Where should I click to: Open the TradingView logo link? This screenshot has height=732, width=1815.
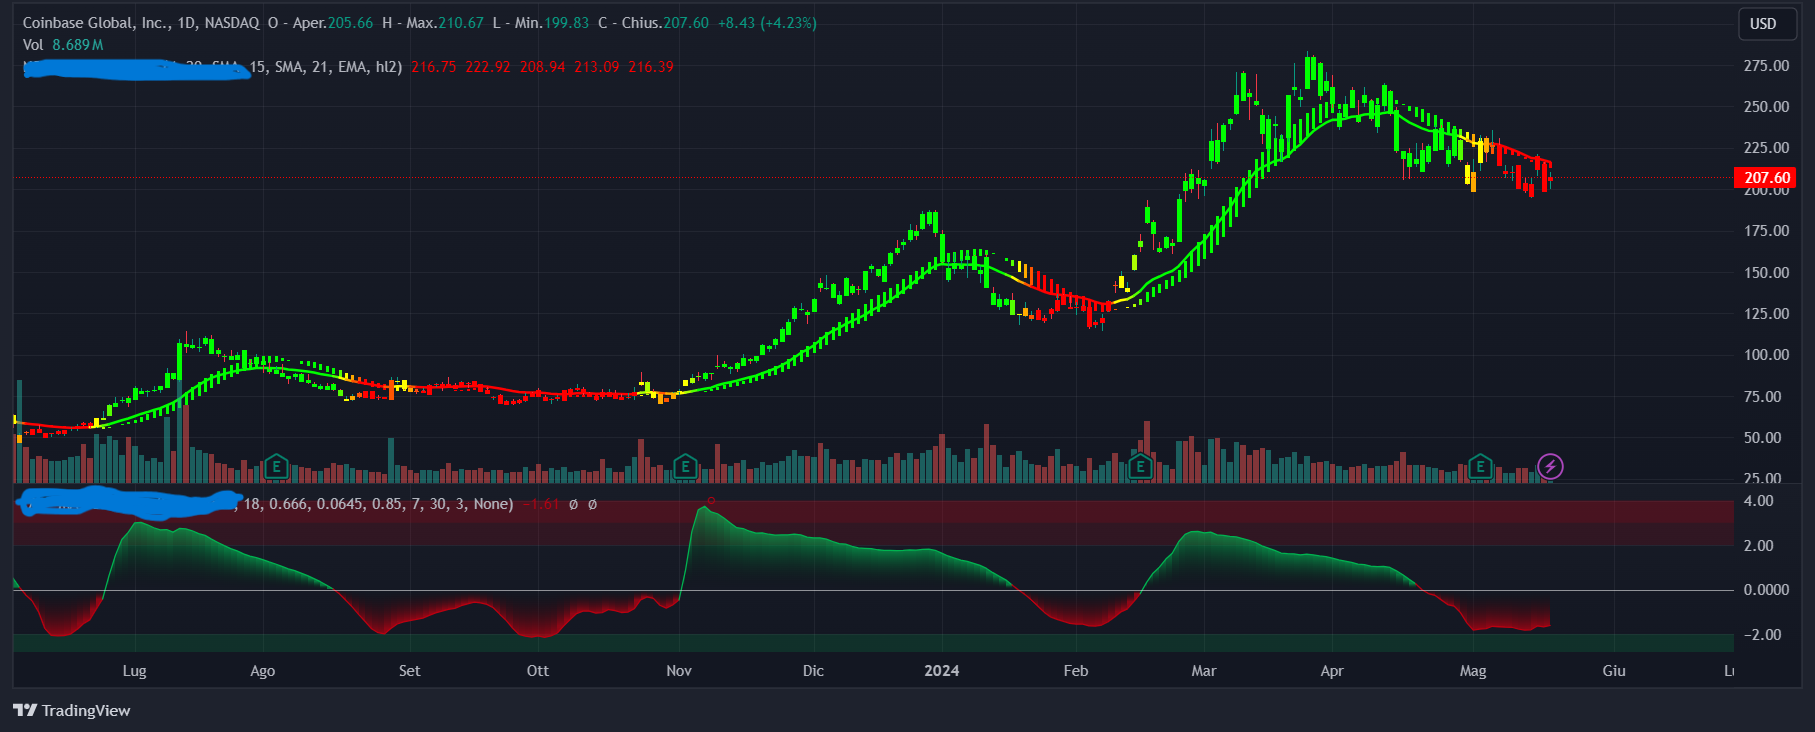click(72, 710)
